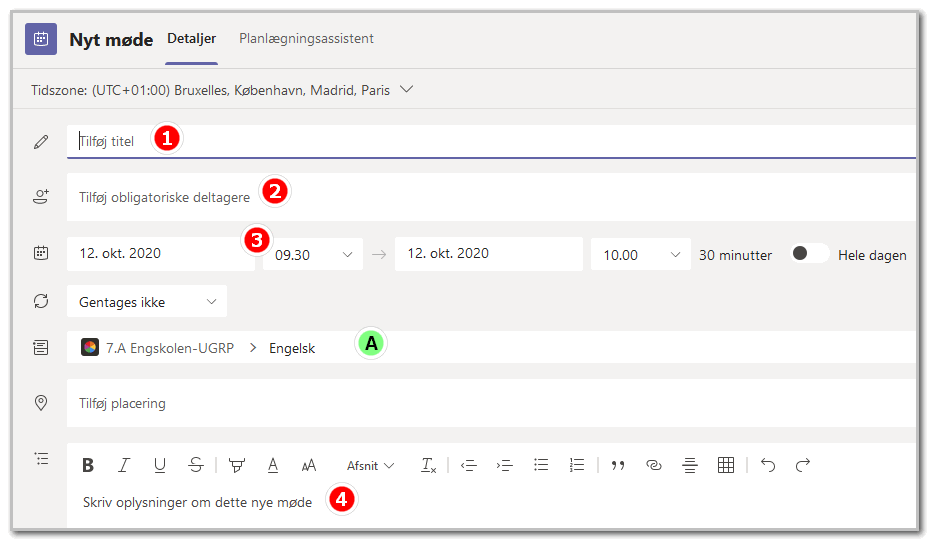Viewport: 933px width, 542px height.
Task: Toggle italic formatting
Action: [124, 465]
